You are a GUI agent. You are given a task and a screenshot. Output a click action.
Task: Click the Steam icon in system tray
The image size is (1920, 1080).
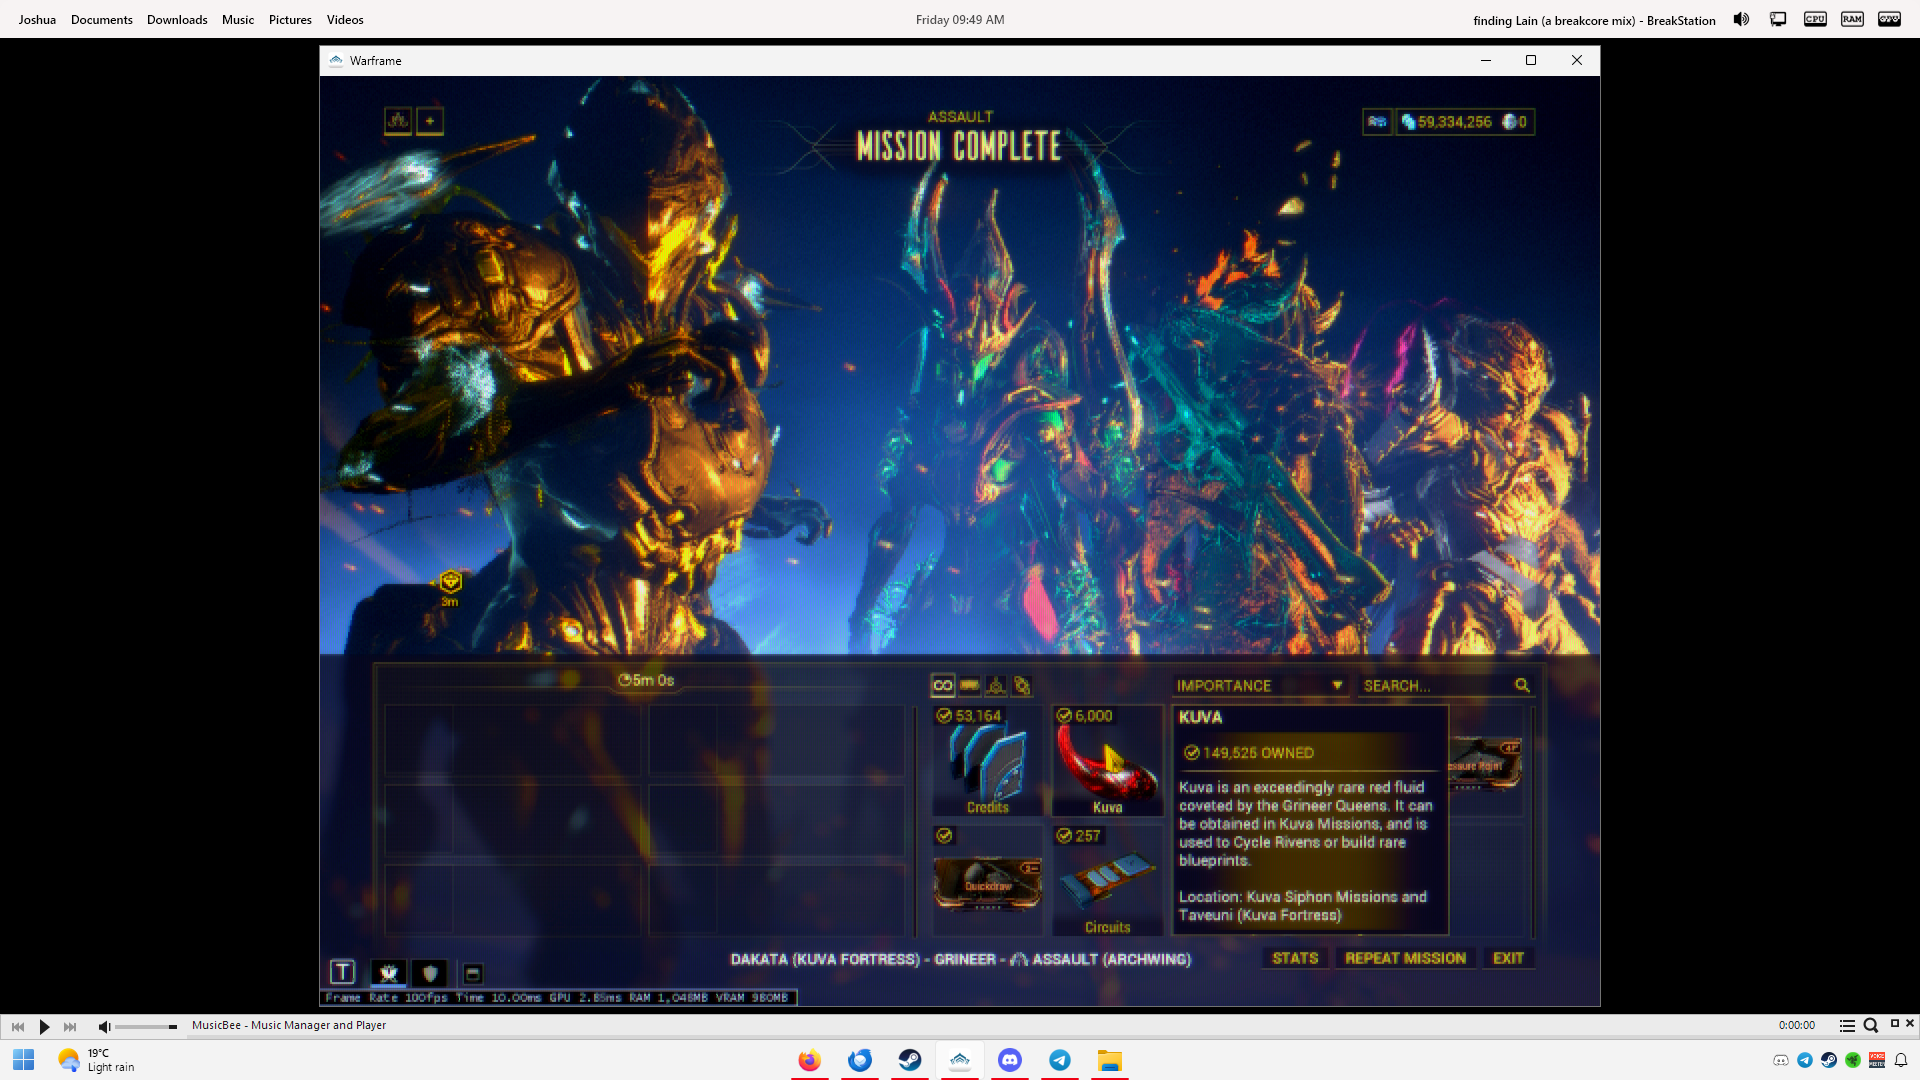click(x=1829, y=1060)
